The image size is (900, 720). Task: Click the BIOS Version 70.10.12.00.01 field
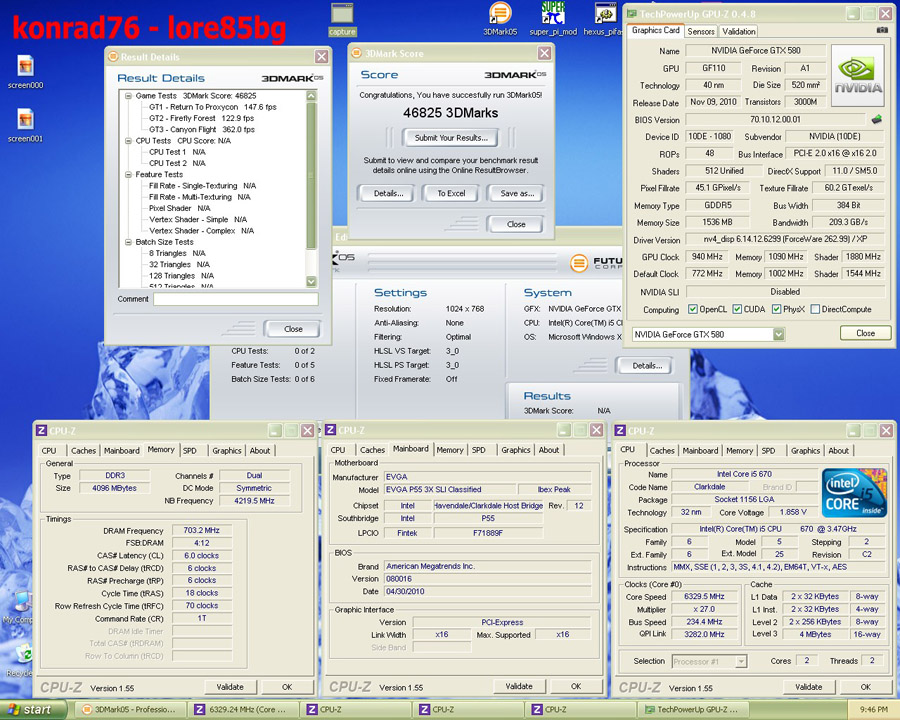pyautogui.click(x=775, y=119)
